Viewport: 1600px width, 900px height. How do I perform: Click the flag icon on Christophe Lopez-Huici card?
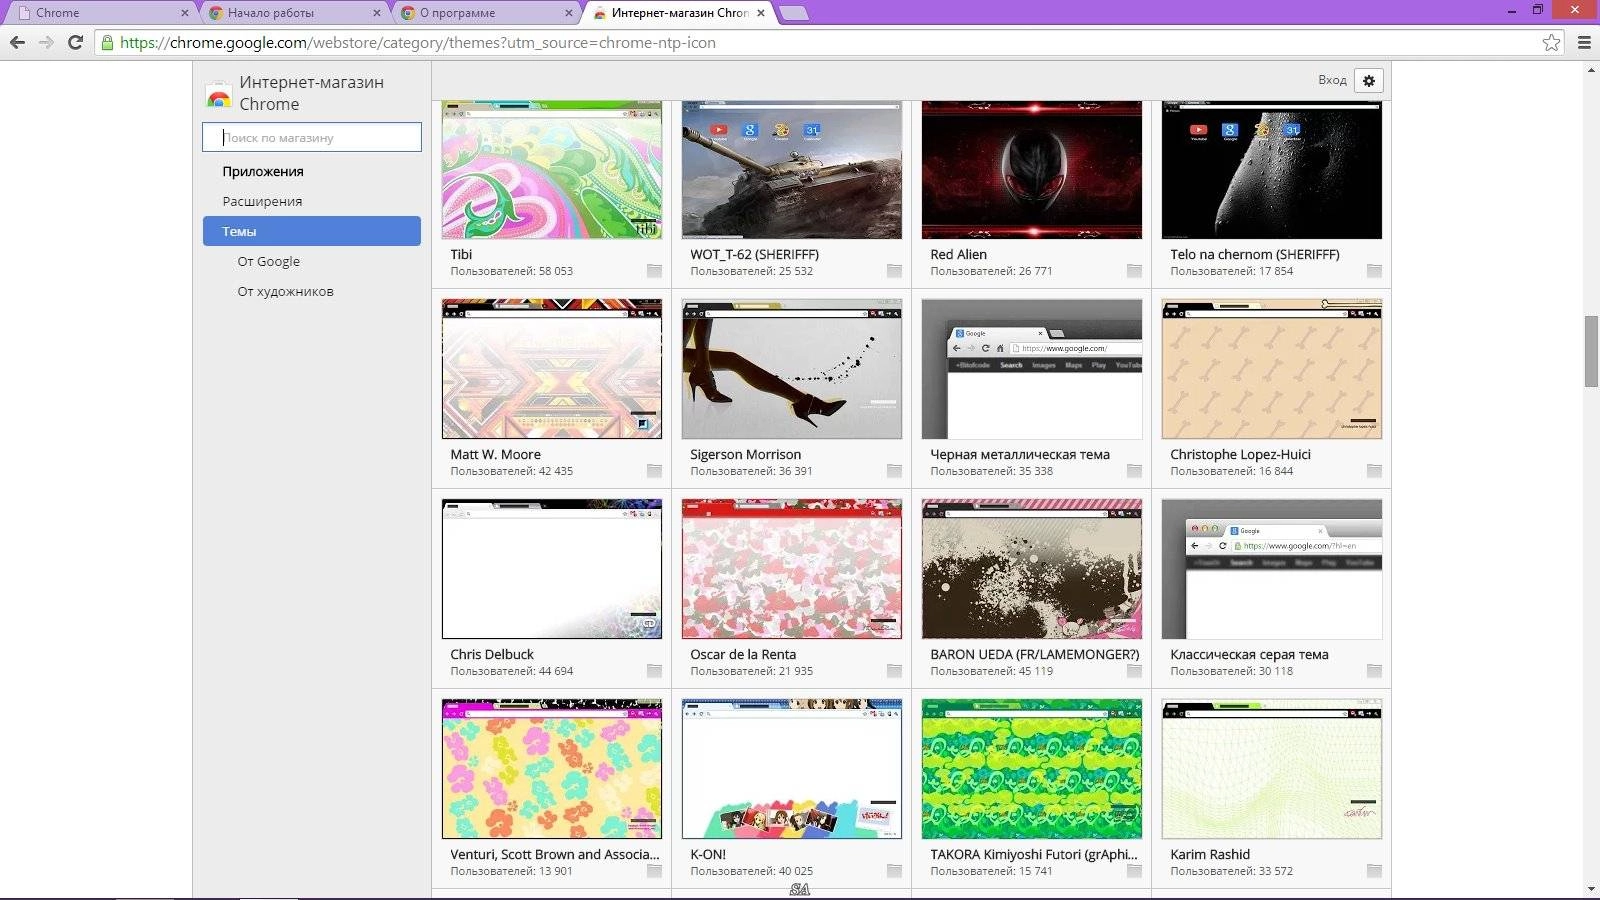tap(1374, 471)
